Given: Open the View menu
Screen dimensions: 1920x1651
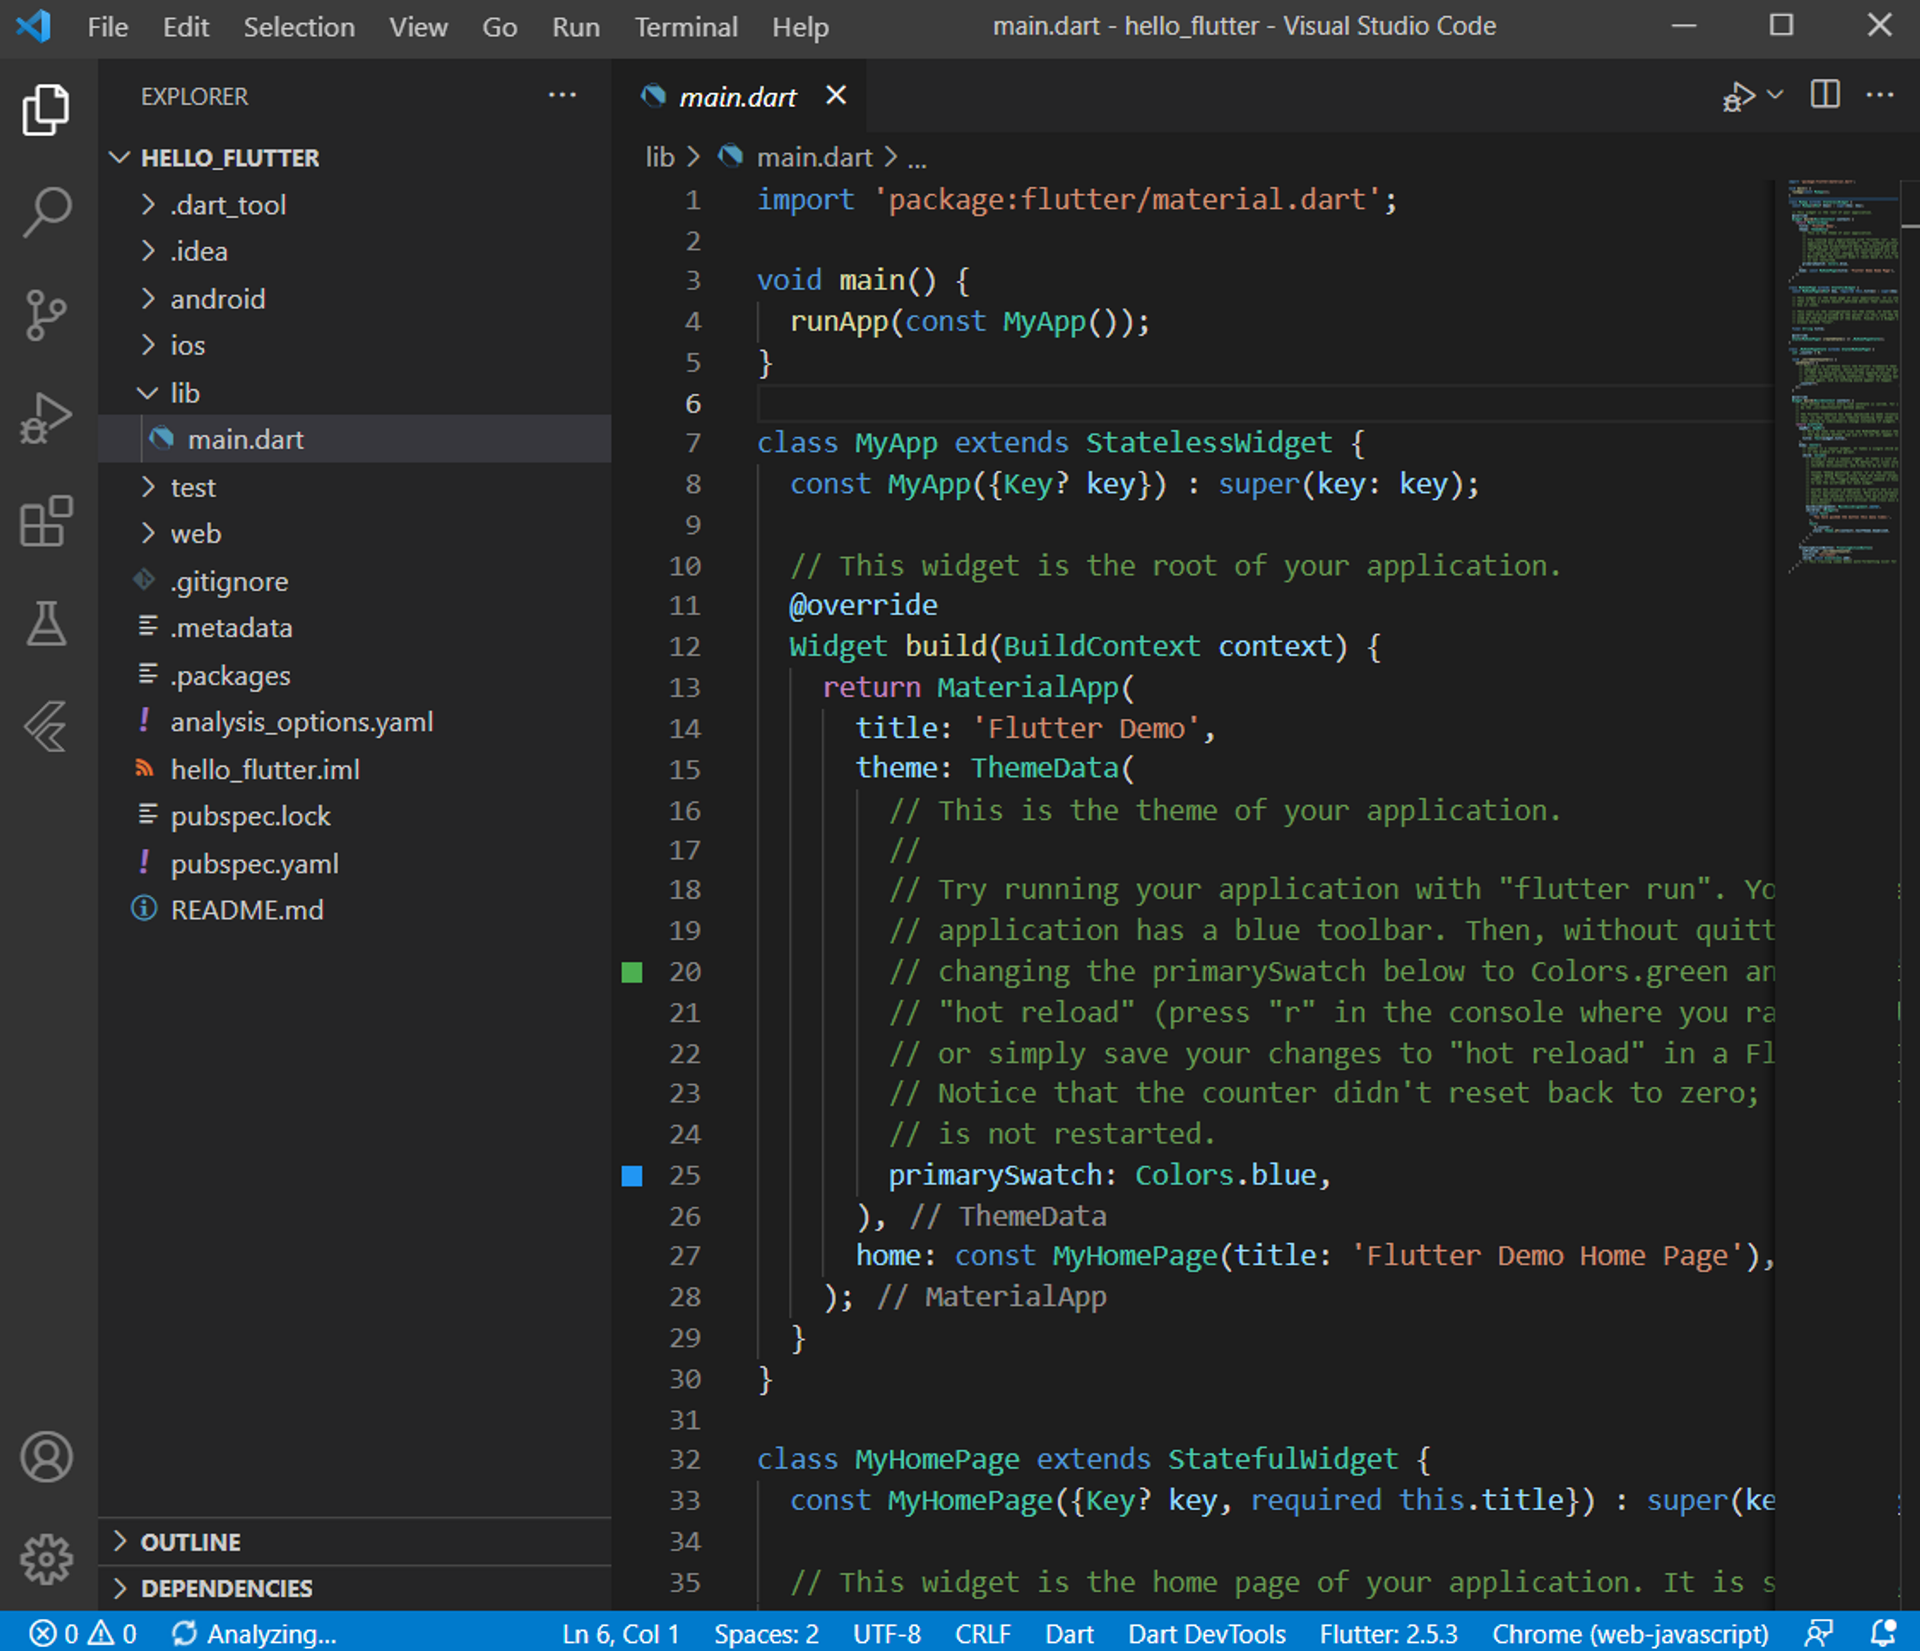Looking at the screenshot, I should click(x=418, y=27).
